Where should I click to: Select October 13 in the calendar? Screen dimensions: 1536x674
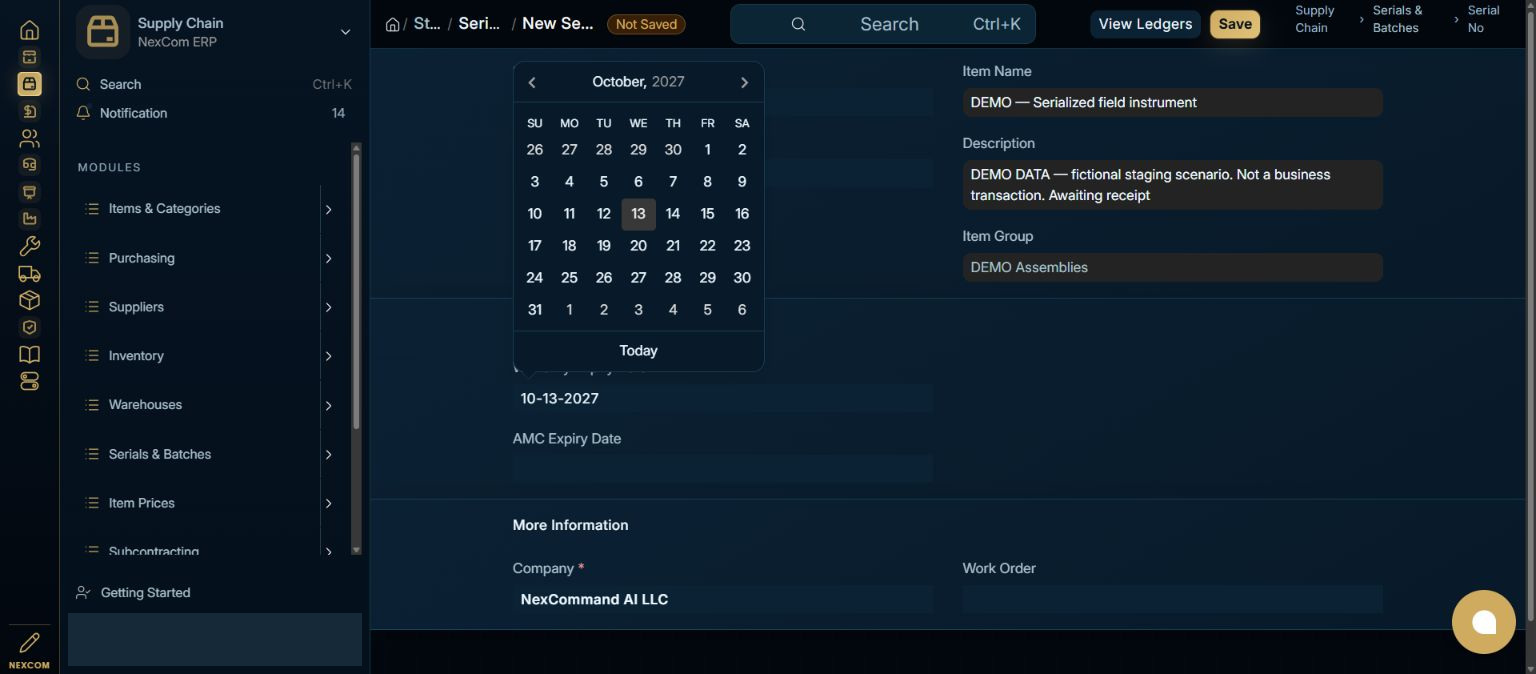pos(638,214)
